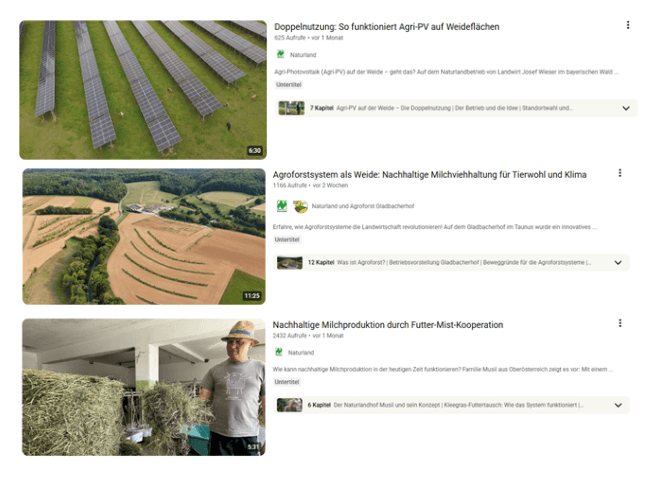Open more options for Agri-PV video
The height and width of the screenshot is (490, 650).
pyautogui.click(x=628, y=25)
